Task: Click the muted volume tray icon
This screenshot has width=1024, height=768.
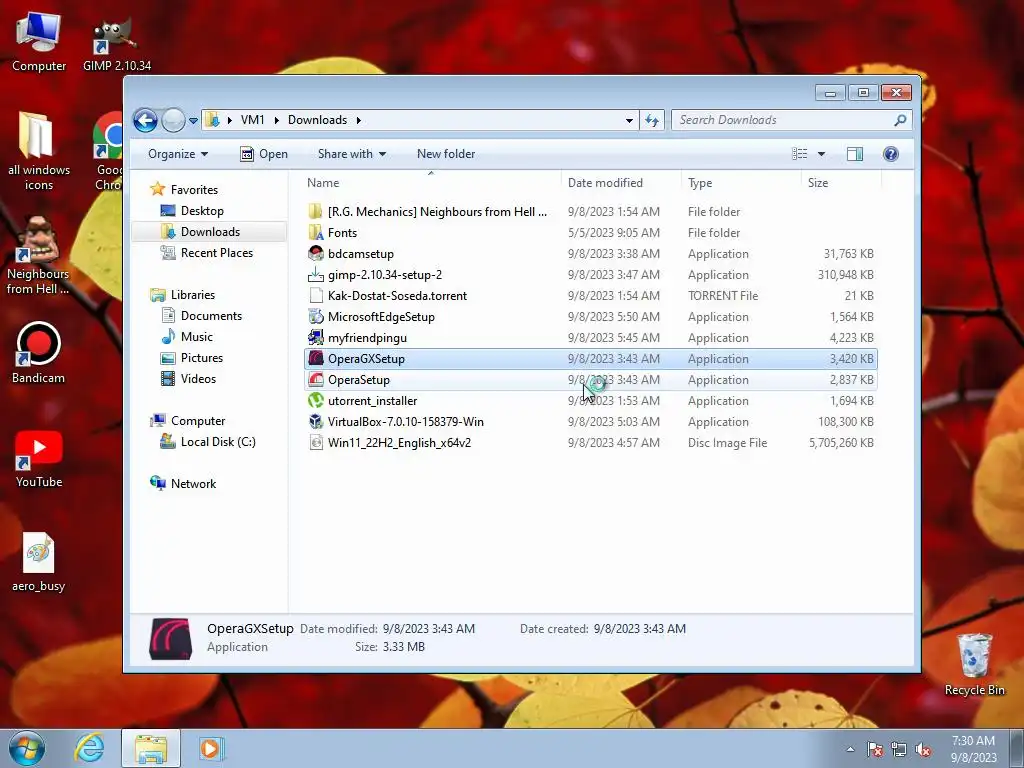Action: [x=923, y=750]
